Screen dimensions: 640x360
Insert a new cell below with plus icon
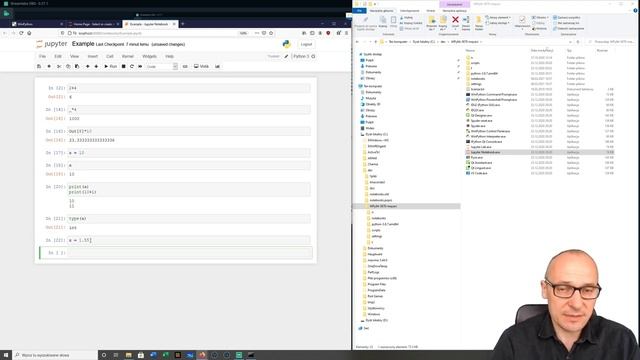pyautogui.click(x=49, y=66)
